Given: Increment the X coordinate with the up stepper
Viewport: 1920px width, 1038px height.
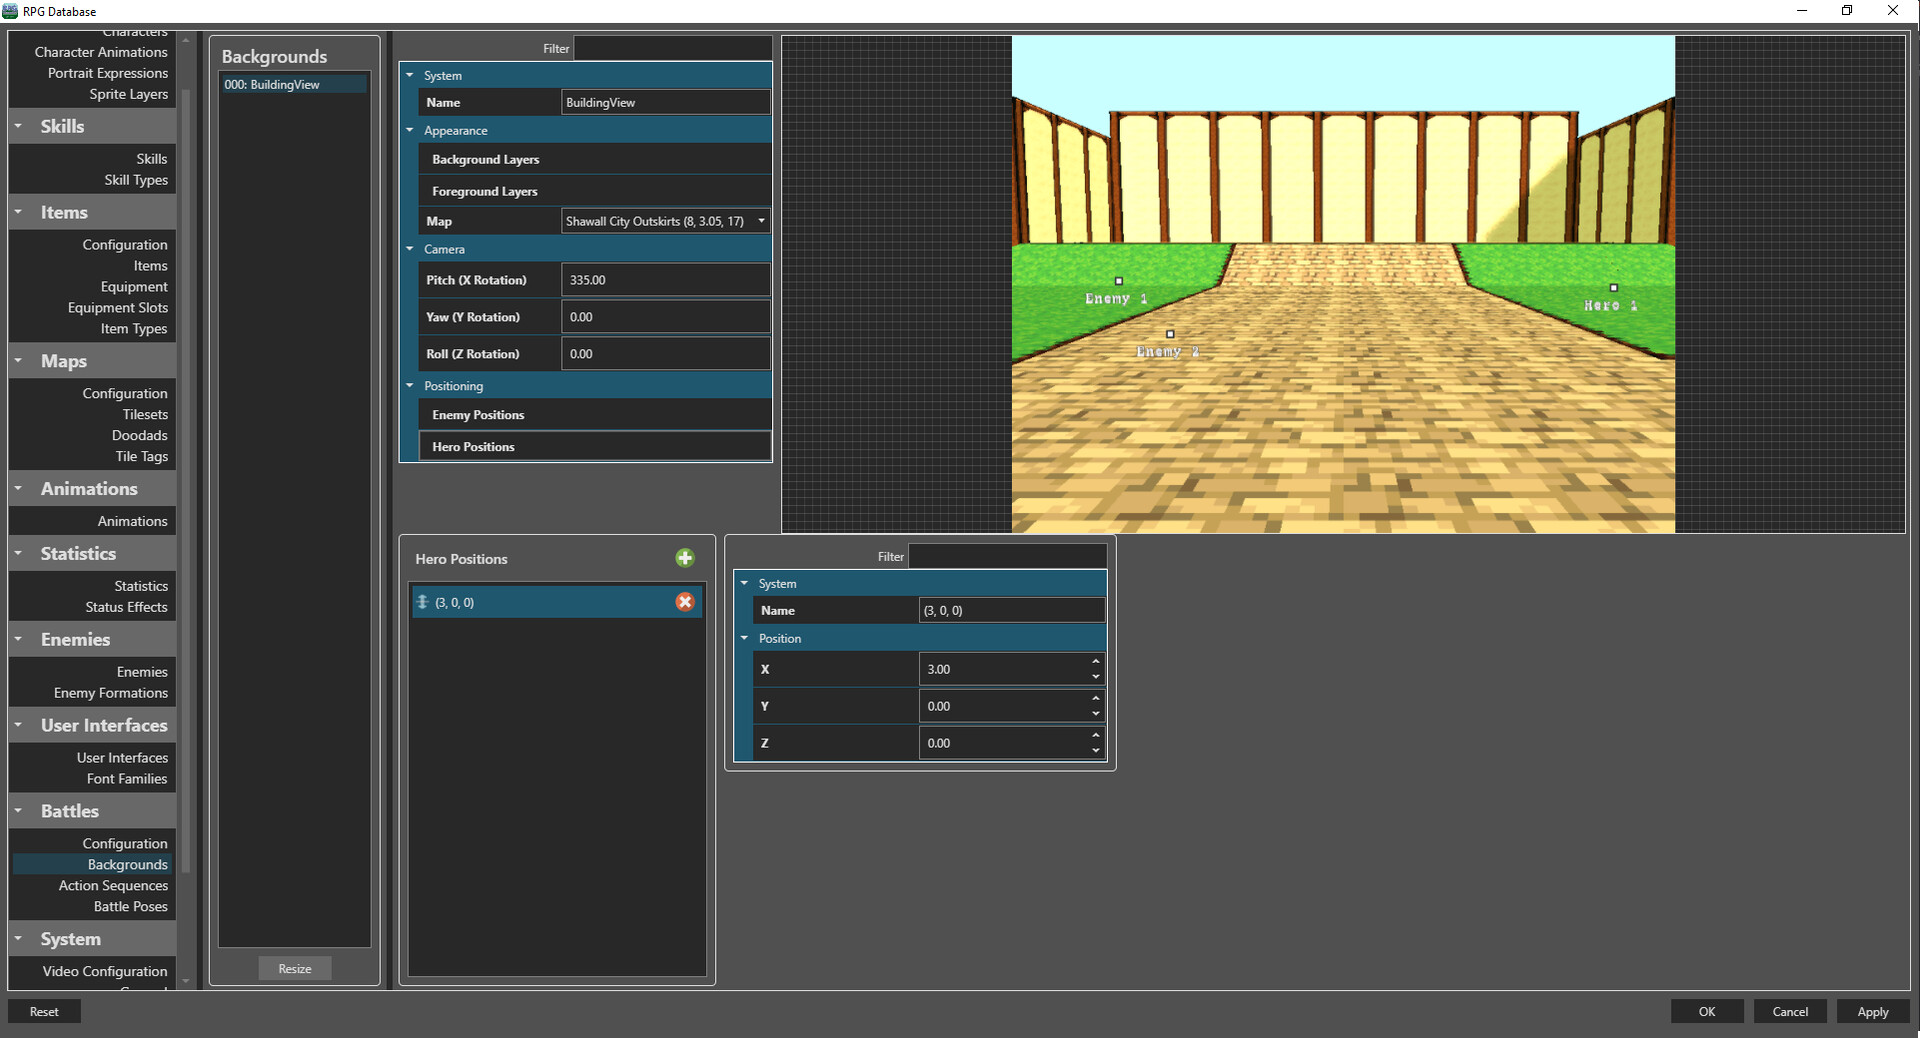Looking at the screenshot, I should click(x=1094, y=663).
